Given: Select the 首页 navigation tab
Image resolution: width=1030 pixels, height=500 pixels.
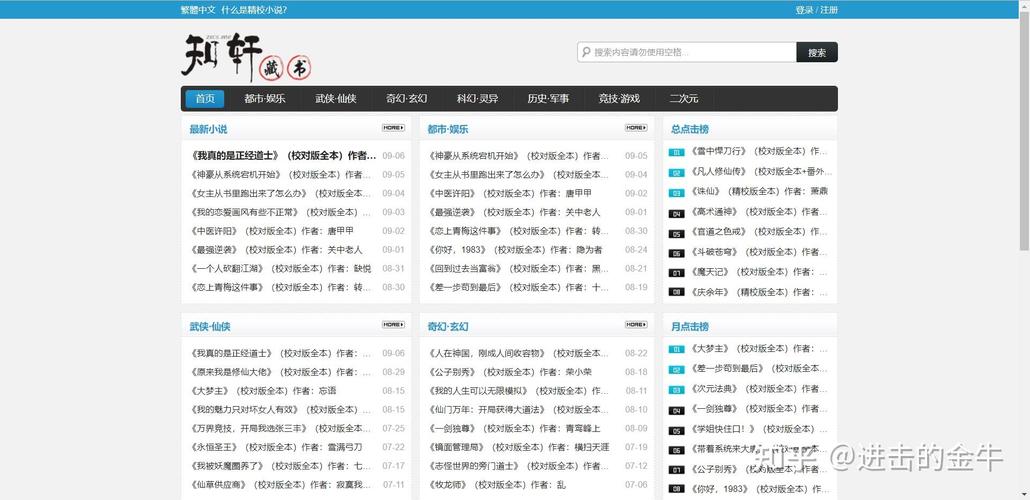Looking at the screenshot, I should pyautogui.click(x=205, y=99).
